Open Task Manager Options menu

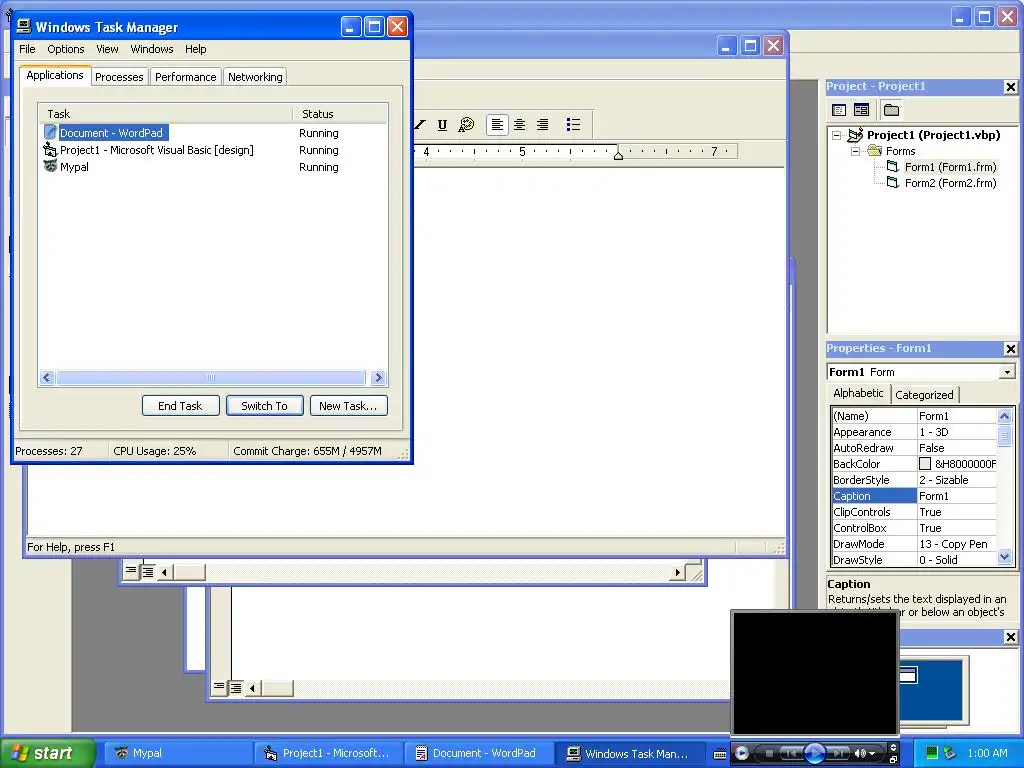(66, 49)
